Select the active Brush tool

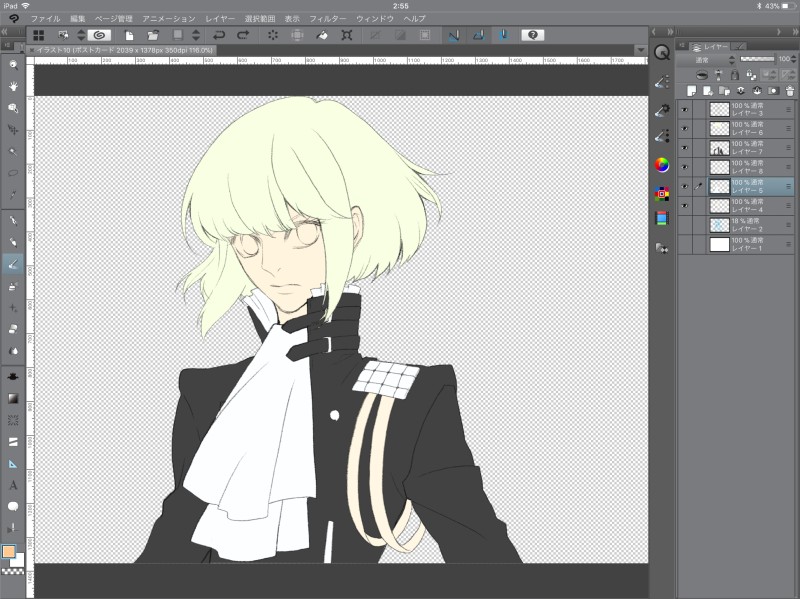pos(13,264)
